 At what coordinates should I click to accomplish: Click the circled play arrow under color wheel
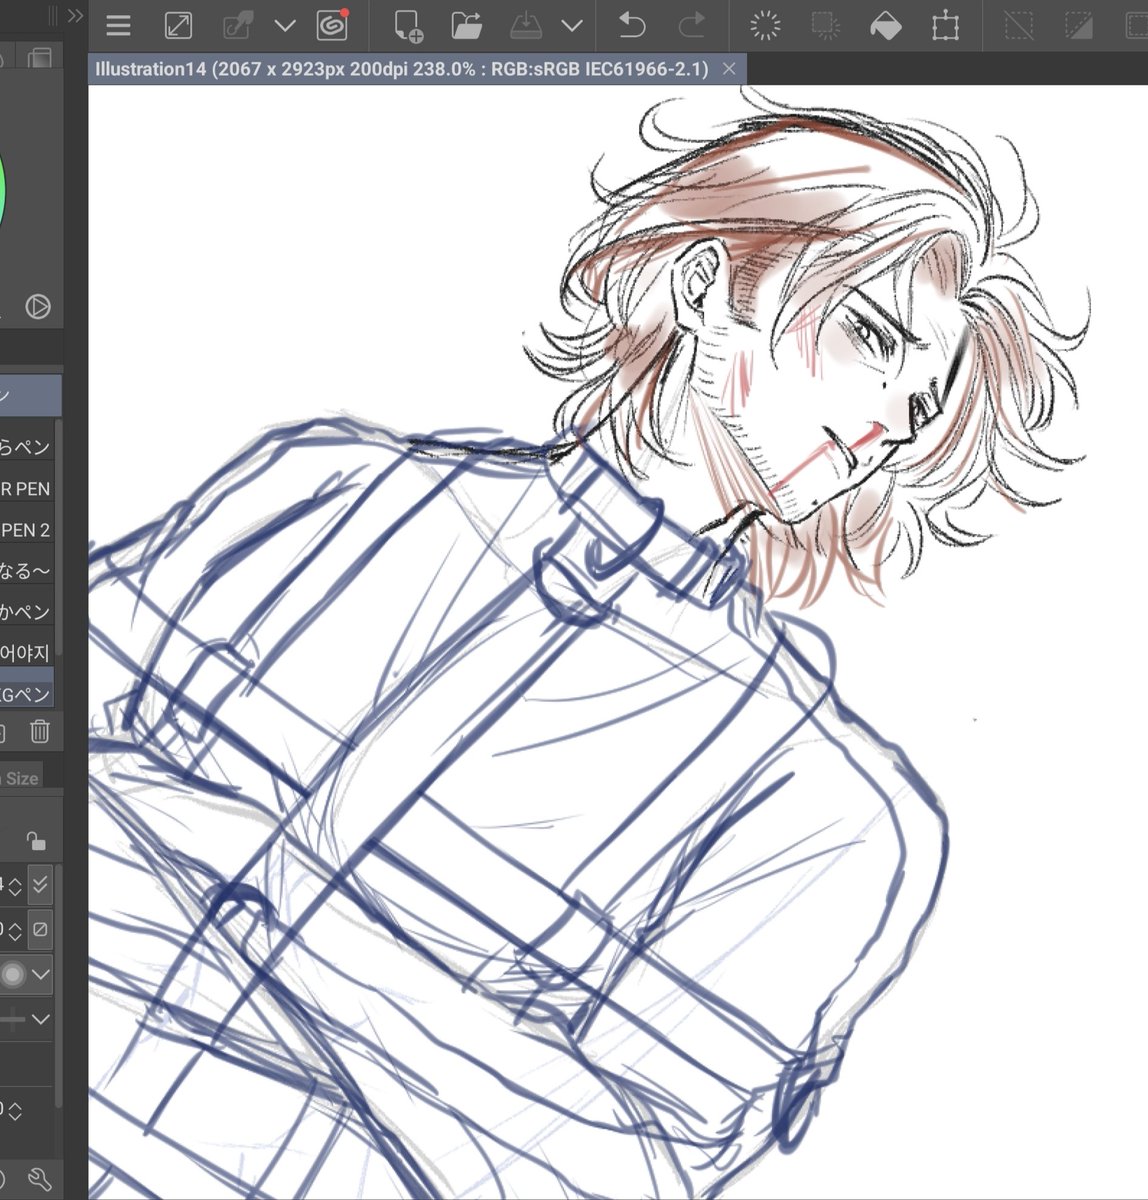click(38, 306)
